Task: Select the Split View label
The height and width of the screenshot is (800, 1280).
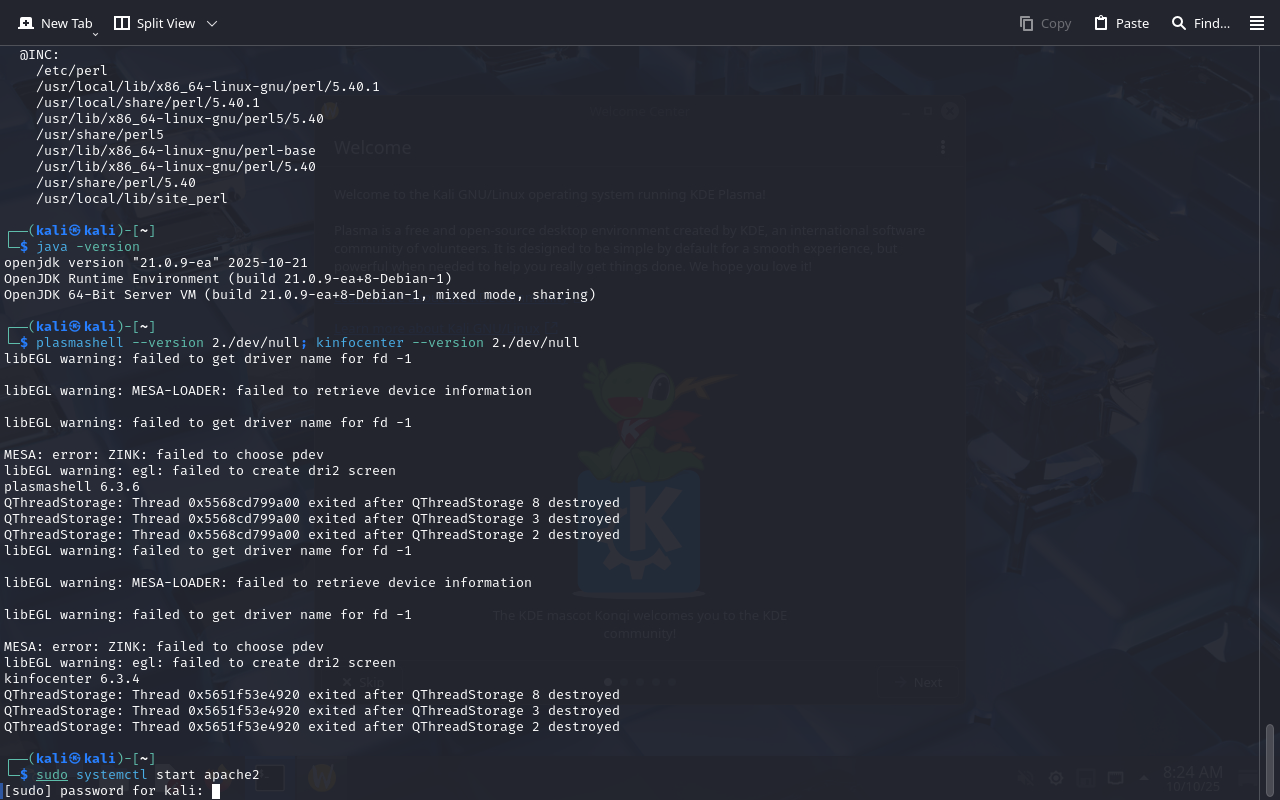Action: coord(166,23)
